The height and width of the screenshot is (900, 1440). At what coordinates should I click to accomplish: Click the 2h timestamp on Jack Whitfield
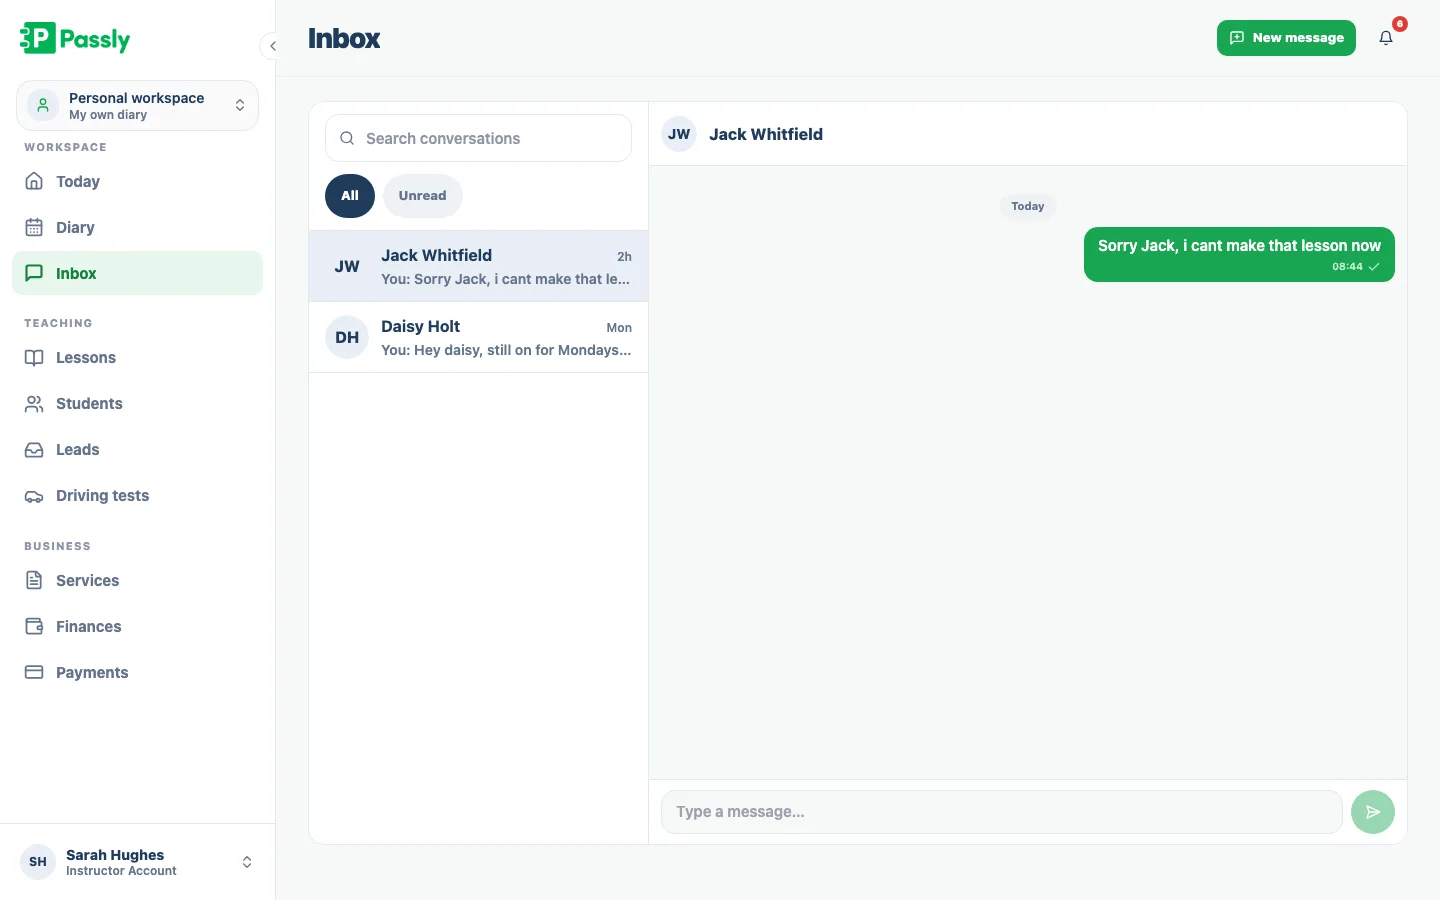(x=624, y=257)
